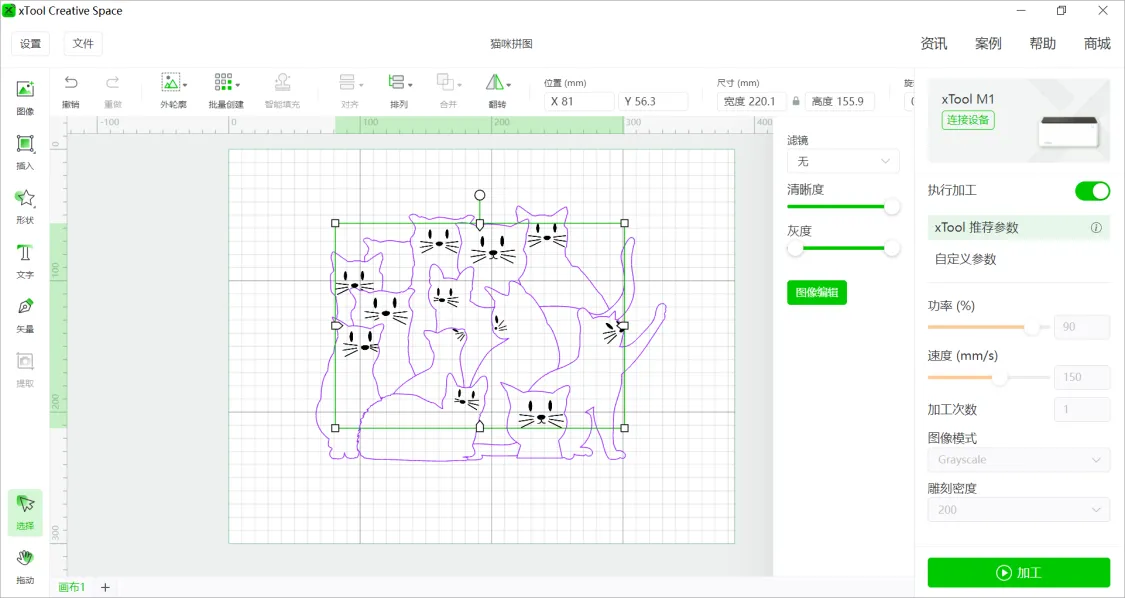Open the 雕刻密度 200 dropdown

coord(1019,510)
